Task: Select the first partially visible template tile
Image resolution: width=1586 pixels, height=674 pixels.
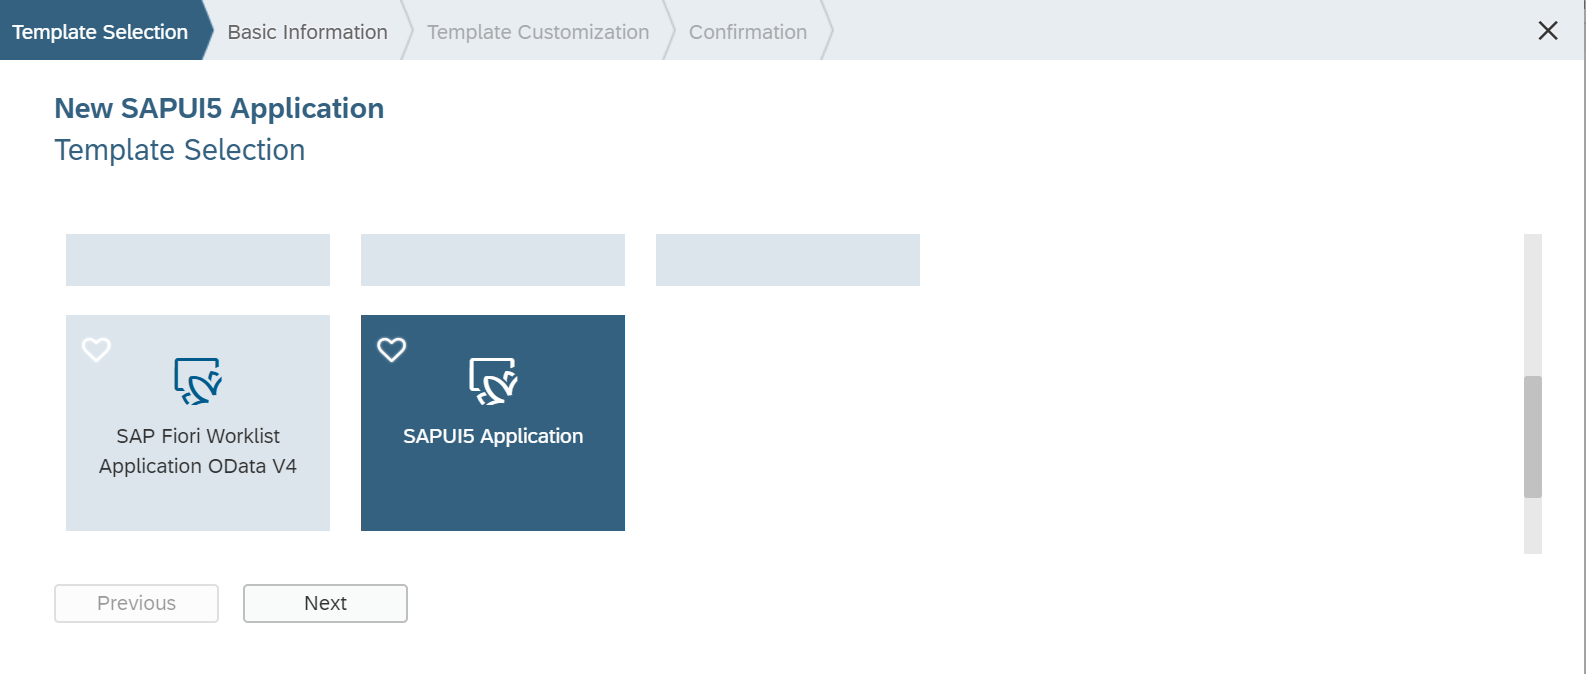Action: [198, 260]
